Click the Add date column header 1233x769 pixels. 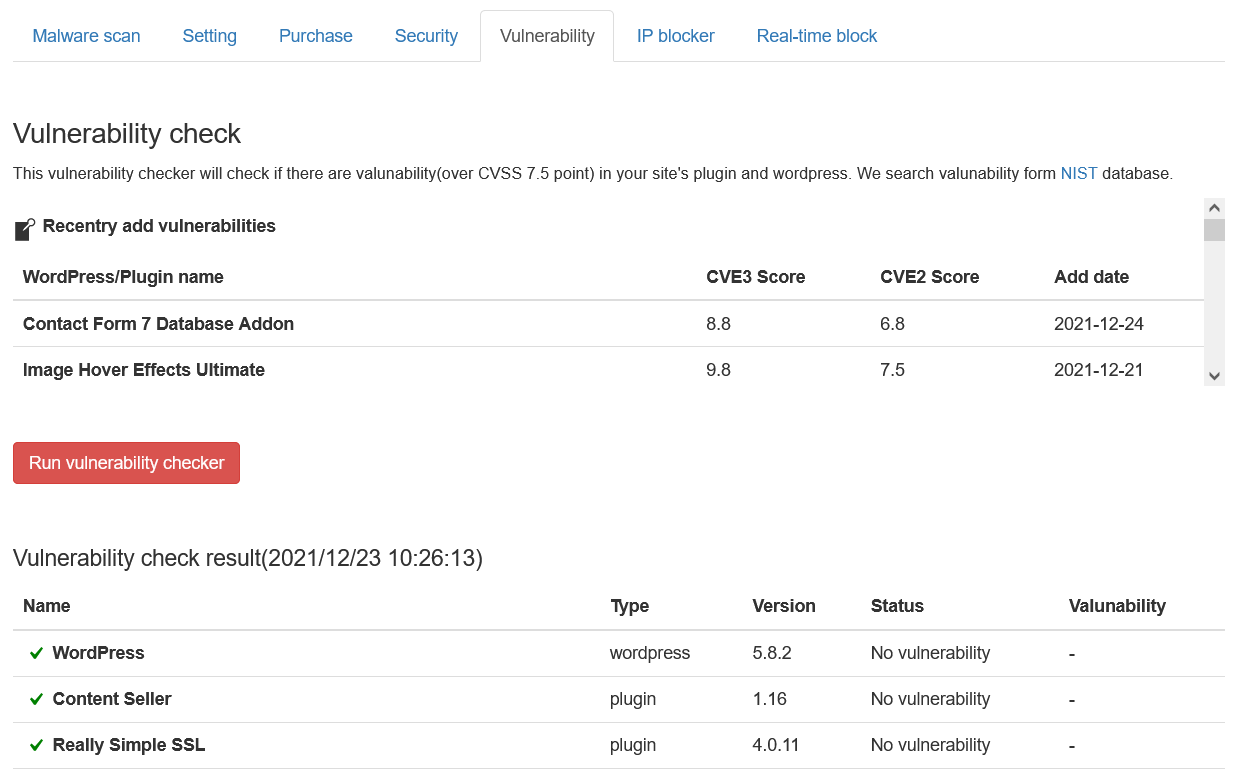tap(1091, 277)
